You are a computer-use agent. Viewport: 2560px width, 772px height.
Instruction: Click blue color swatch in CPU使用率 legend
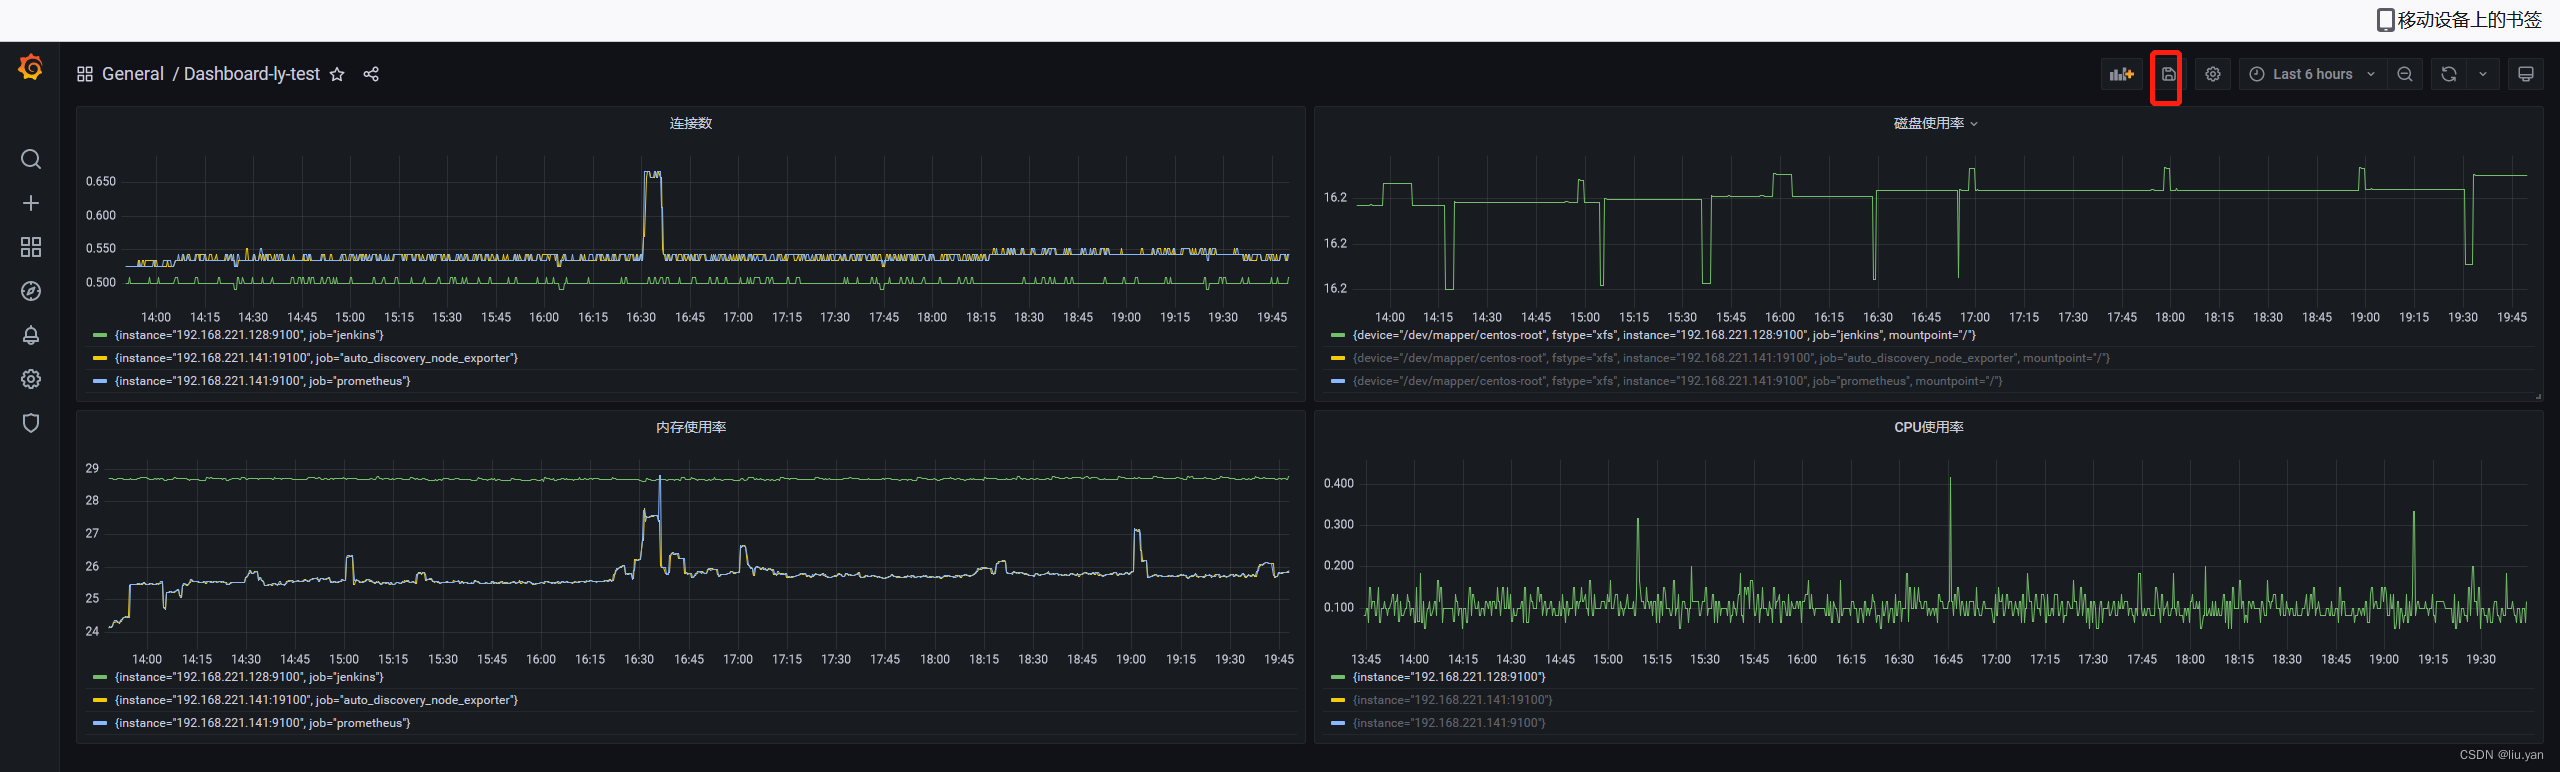click(x=1337, y=723)
